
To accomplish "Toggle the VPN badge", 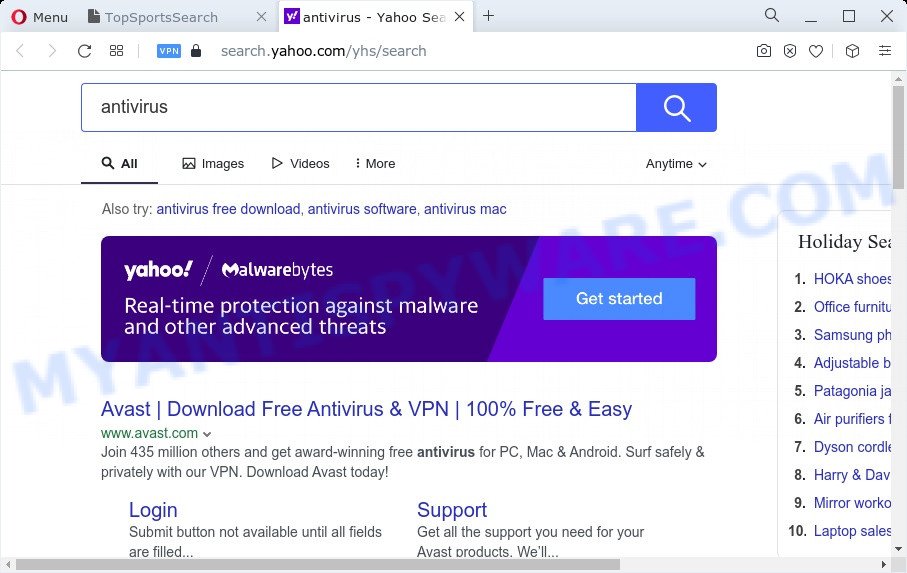I will pos(169,51).
